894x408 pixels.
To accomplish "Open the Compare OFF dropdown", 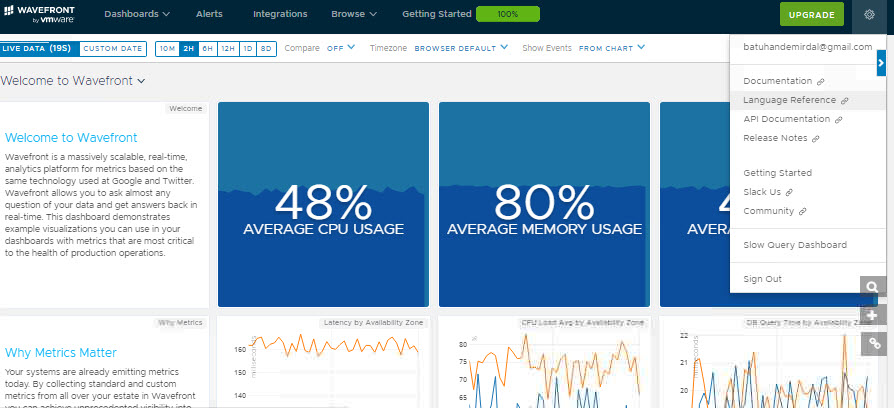I will (341, 47).
